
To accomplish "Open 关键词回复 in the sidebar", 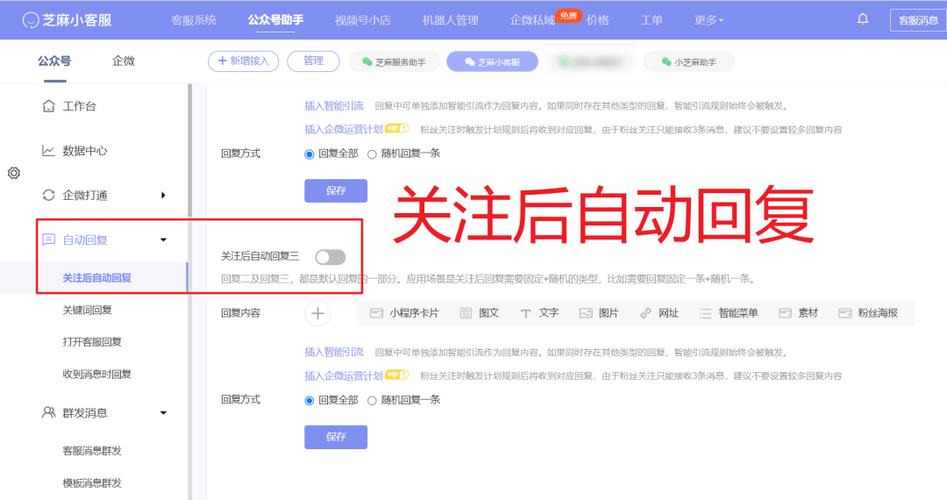I will (x=87, y=310).
